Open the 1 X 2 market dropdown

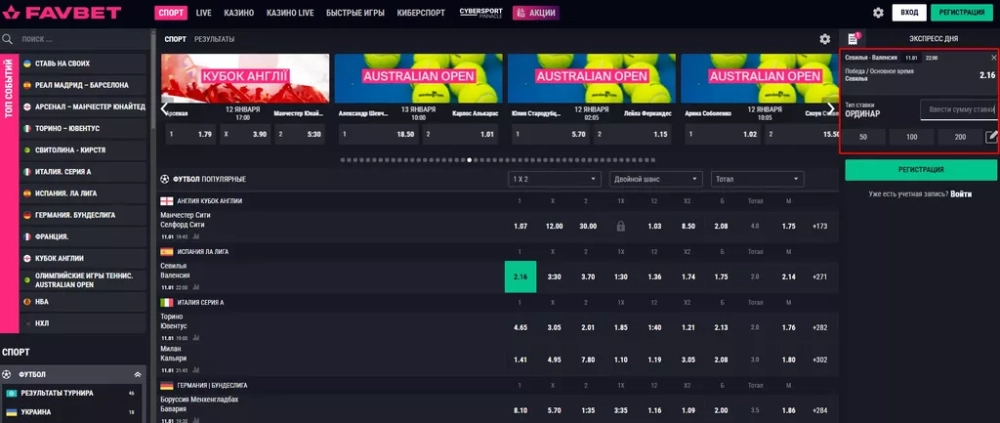[x=555, y=179]
